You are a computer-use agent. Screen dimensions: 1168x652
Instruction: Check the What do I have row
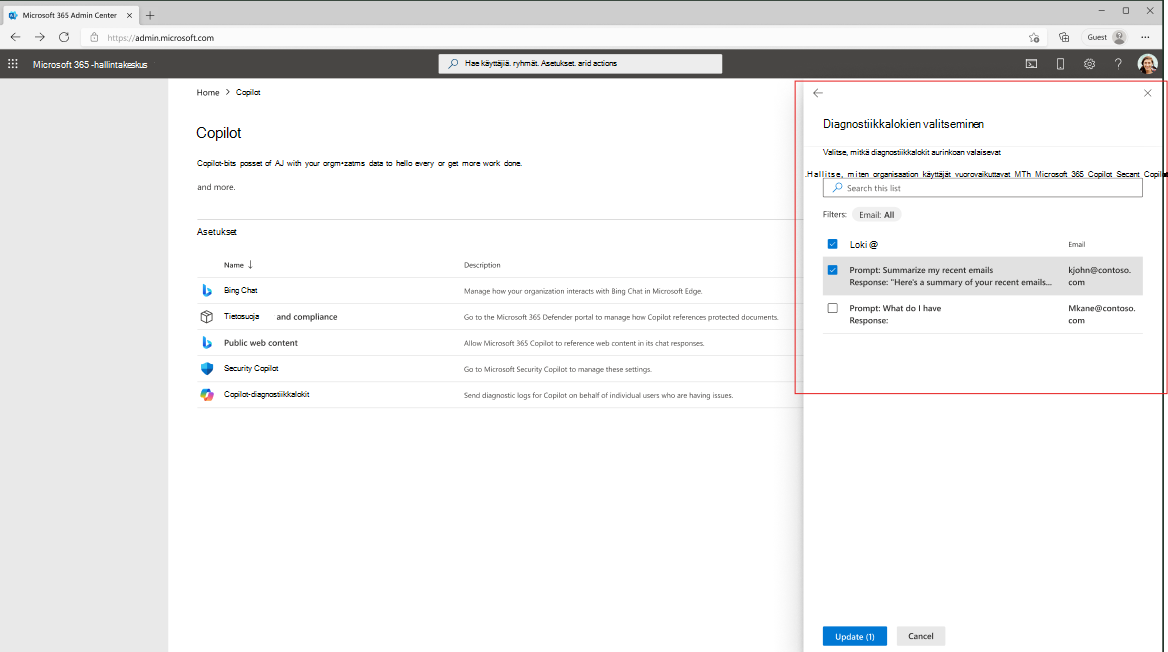click(x=832, y=308)
